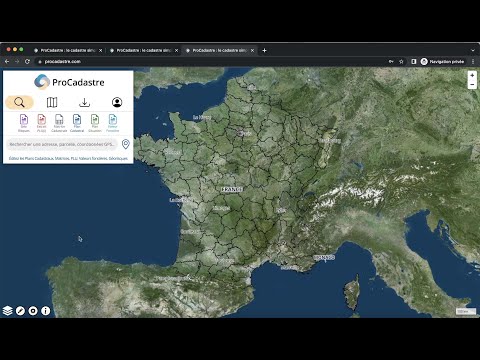Click the MONACO label on the map
Image resolution: width=480 pixels, height=360 pixels.
tap(324, 258)
